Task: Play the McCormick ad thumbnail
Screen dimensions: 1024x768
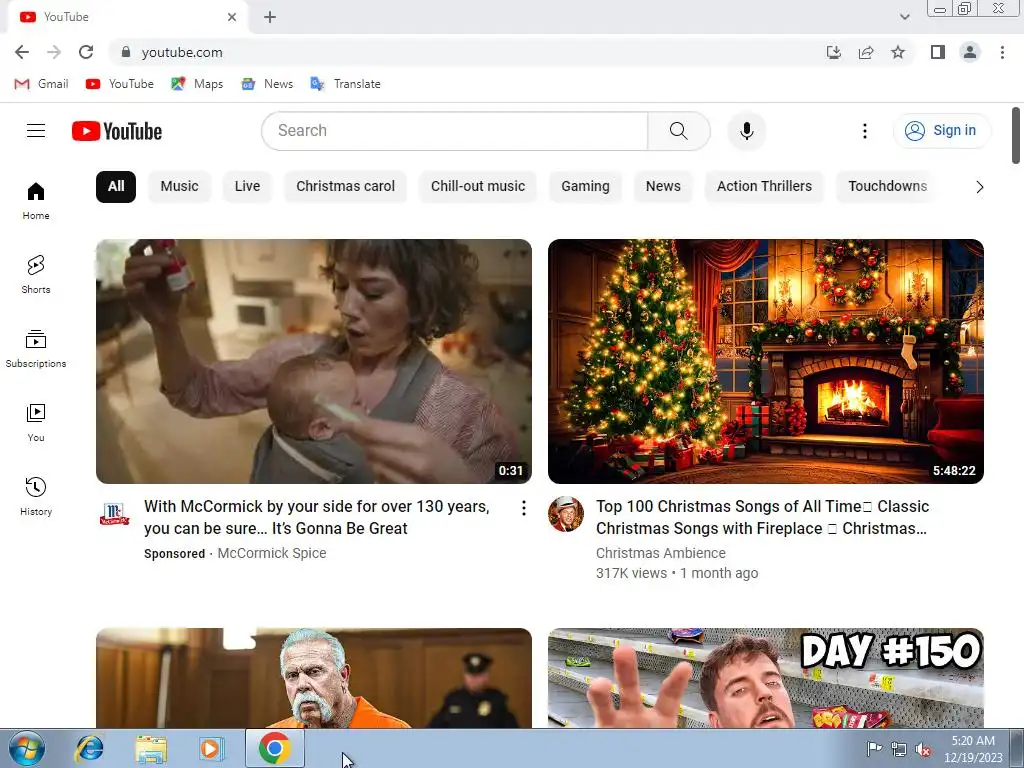Action: (x=313, y=361)
